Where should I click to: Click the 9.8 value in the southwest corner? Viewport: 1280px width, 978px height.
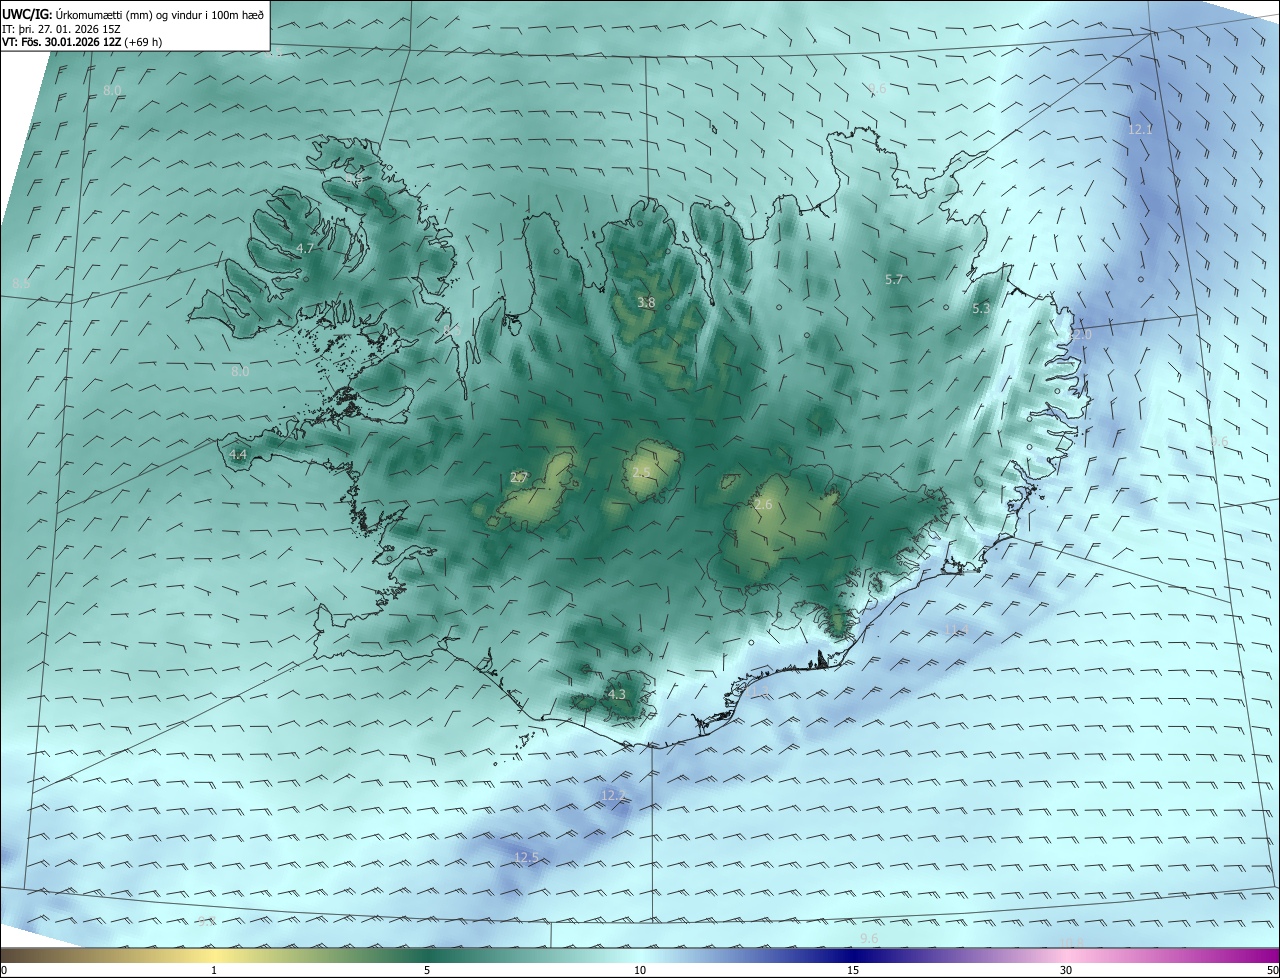[x=206, y=922]
